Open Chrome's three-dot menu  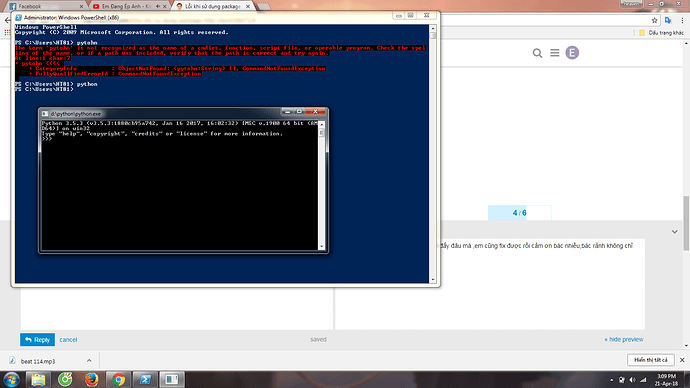point(683,20)
